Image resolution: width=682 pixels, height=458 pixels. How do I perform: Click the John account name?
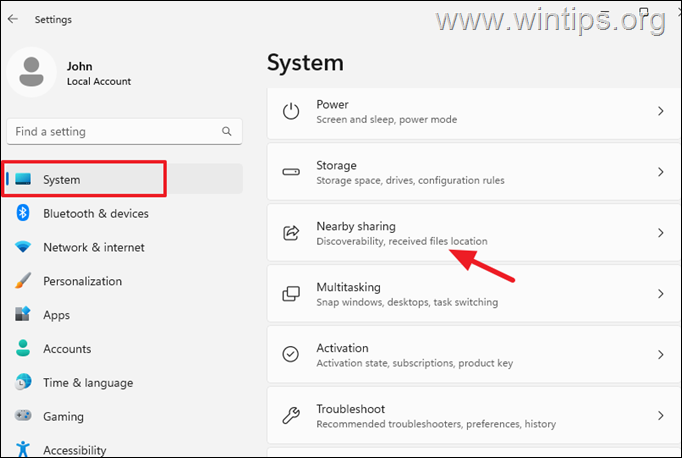[x=80, y=66]
